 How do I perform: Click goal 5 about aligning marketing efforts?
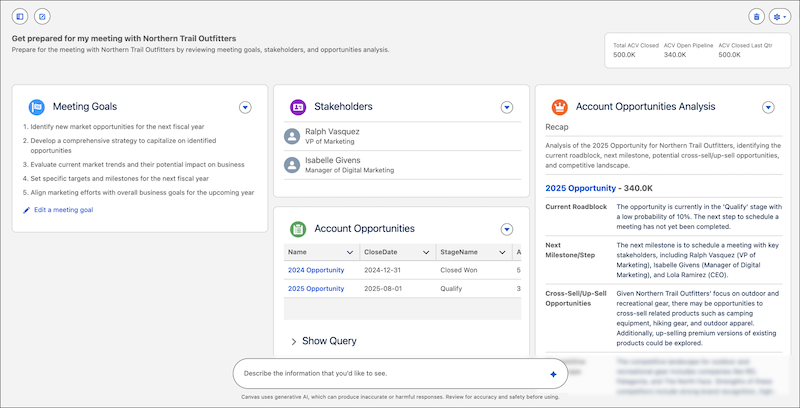coord(142,193)
